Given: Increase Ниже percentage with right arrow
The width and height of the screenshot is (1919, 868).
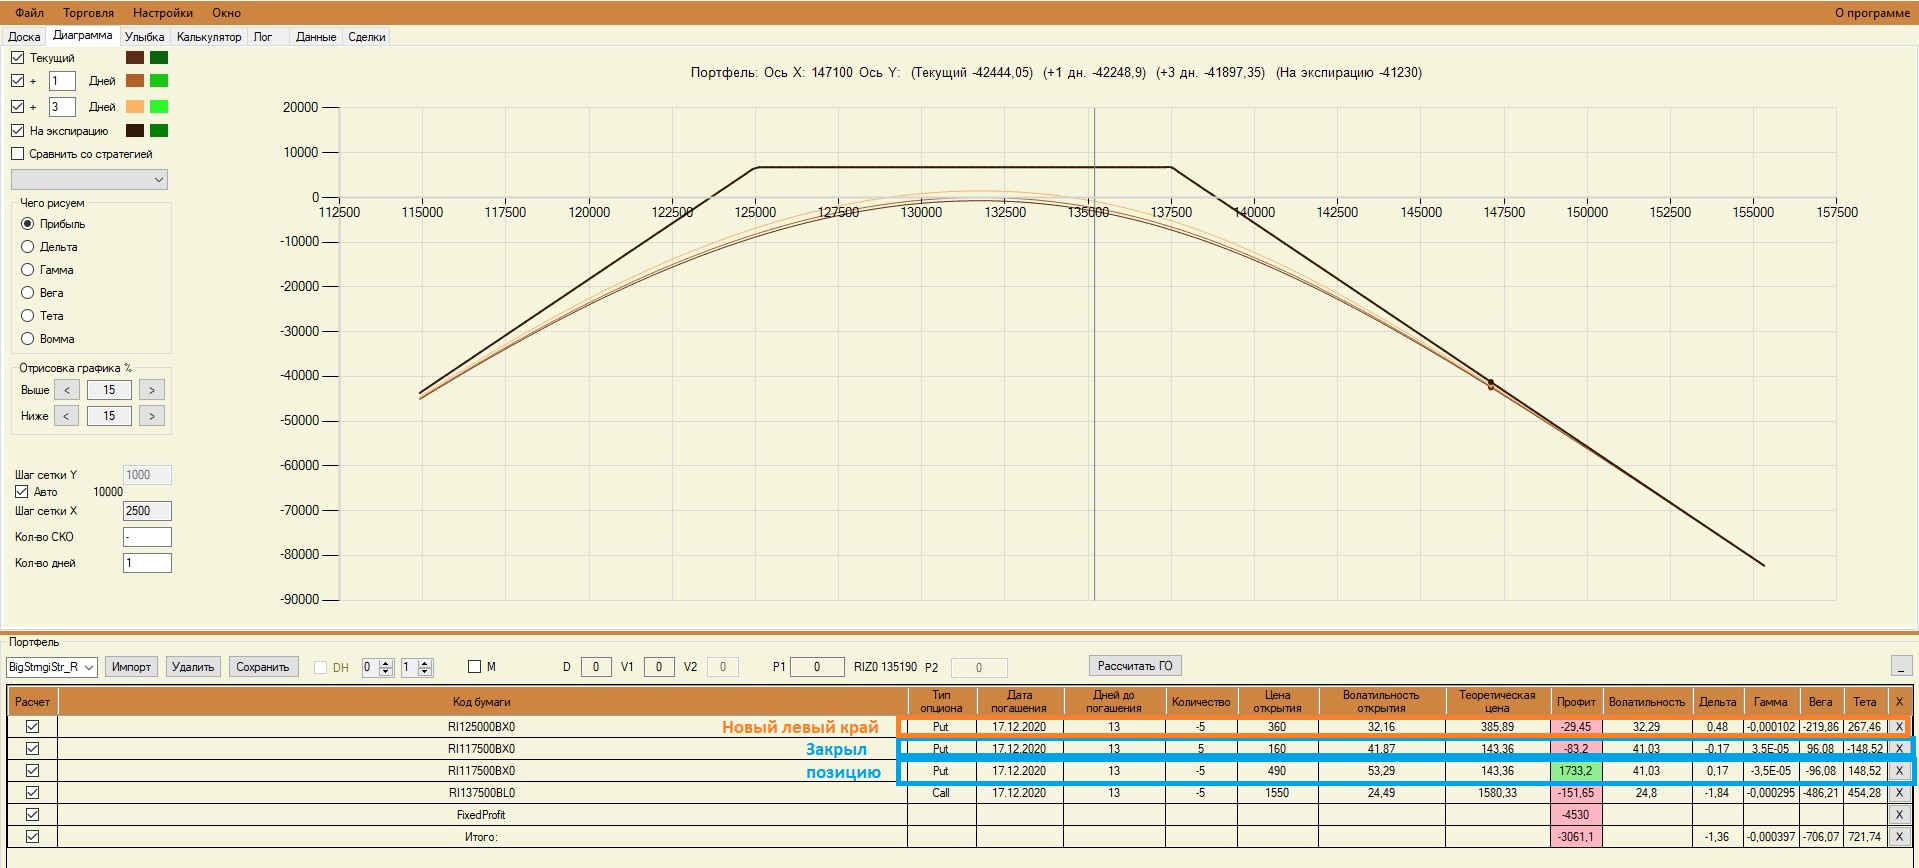Looking at the screenshot, I should tap(152, 416).
